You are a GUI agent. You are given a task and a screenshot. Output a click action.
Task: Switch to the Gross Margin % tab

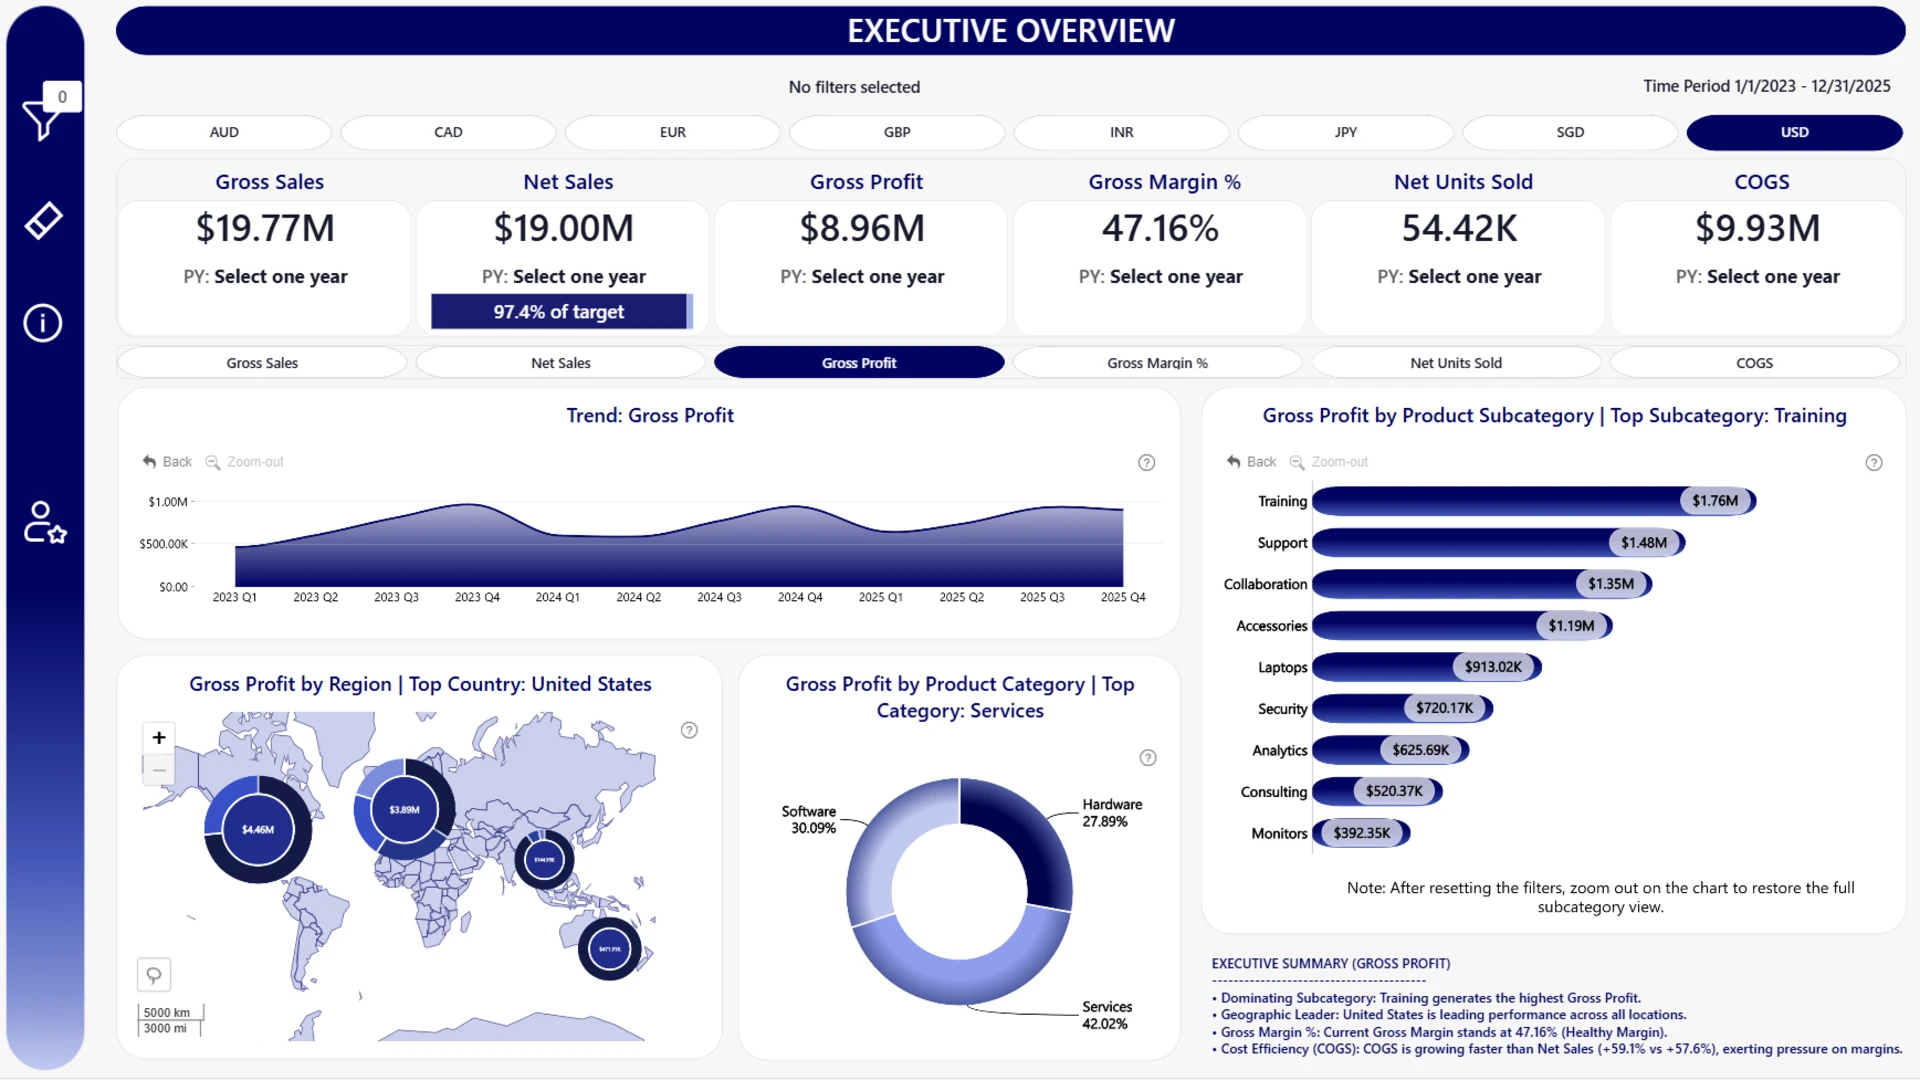(x=1158, y=363)
